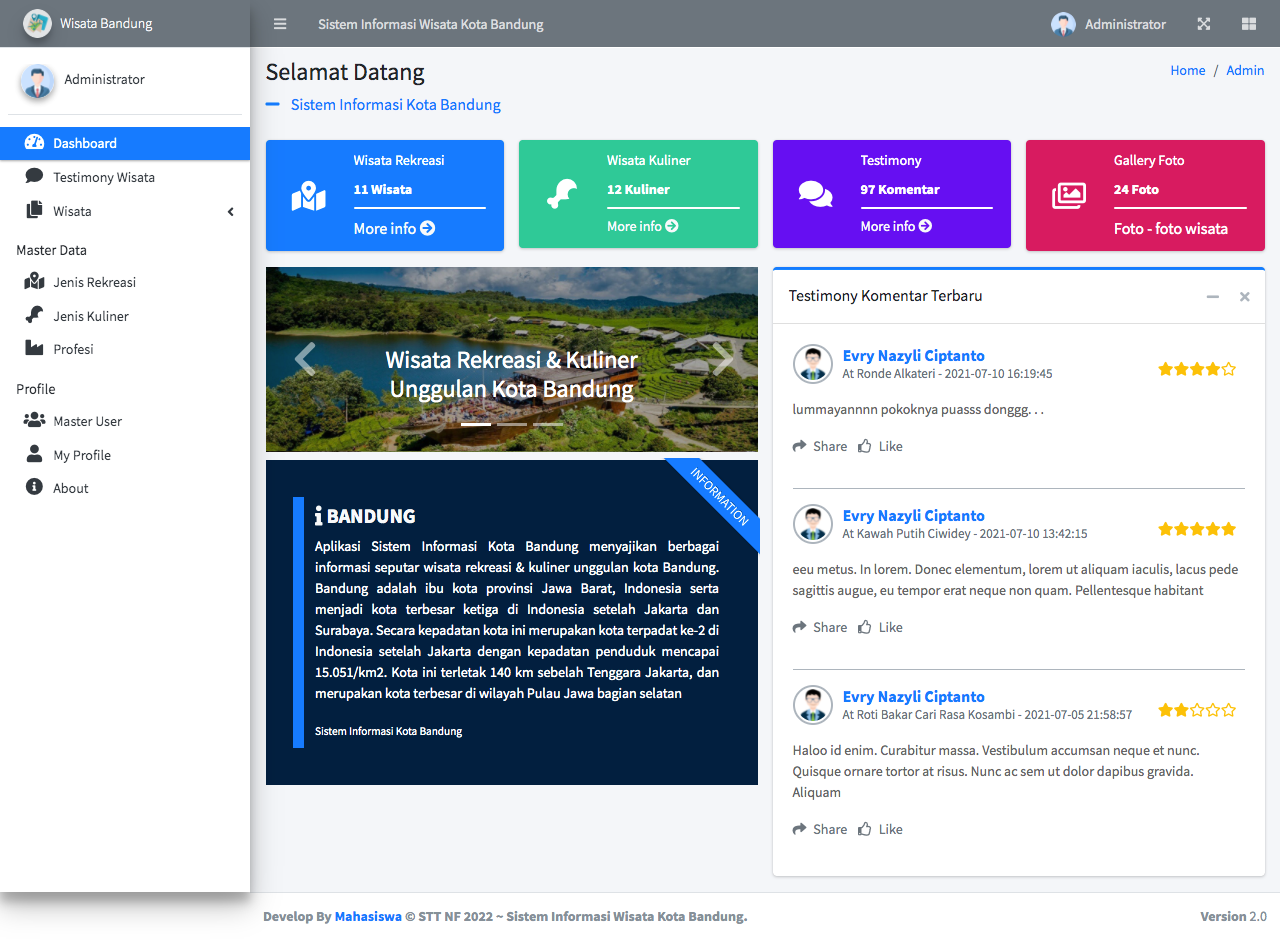The width and height of the screenshot is (1280, 940).
Task: Click the images icon in Gallery Foto card
Action: (1068, 195)
